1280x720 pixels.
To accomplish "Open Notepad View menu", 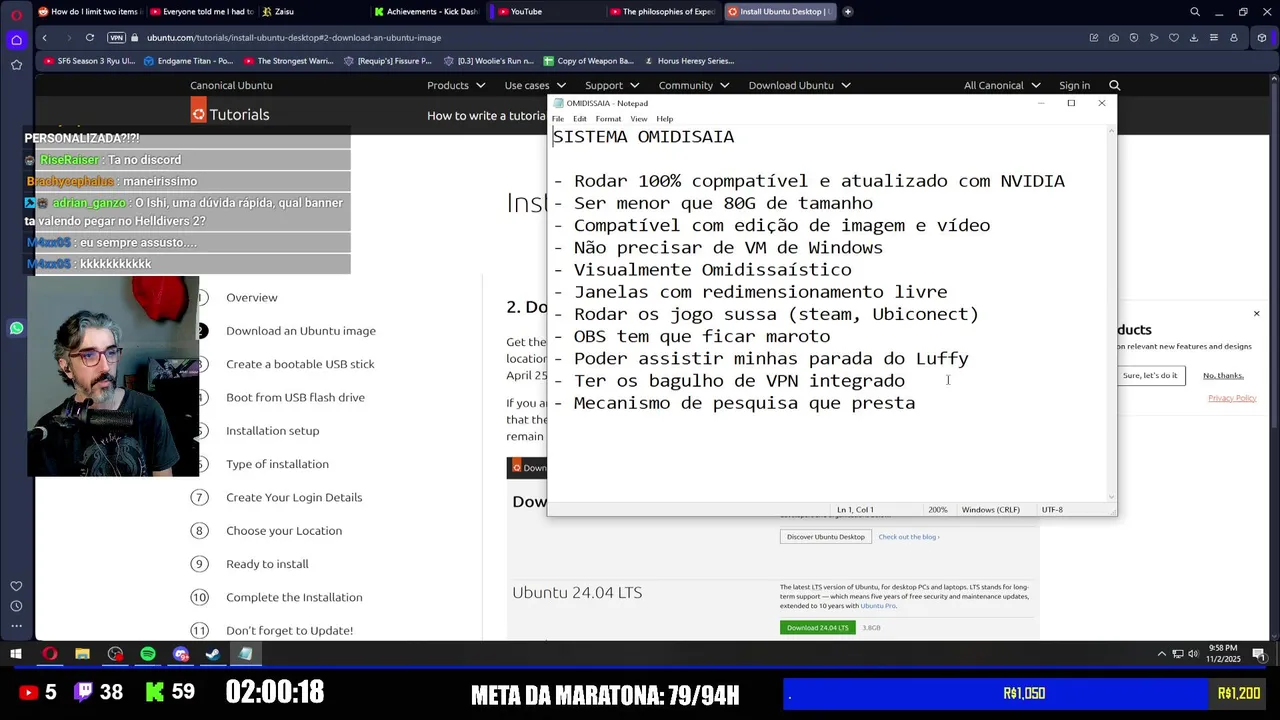I will (638, 119).
